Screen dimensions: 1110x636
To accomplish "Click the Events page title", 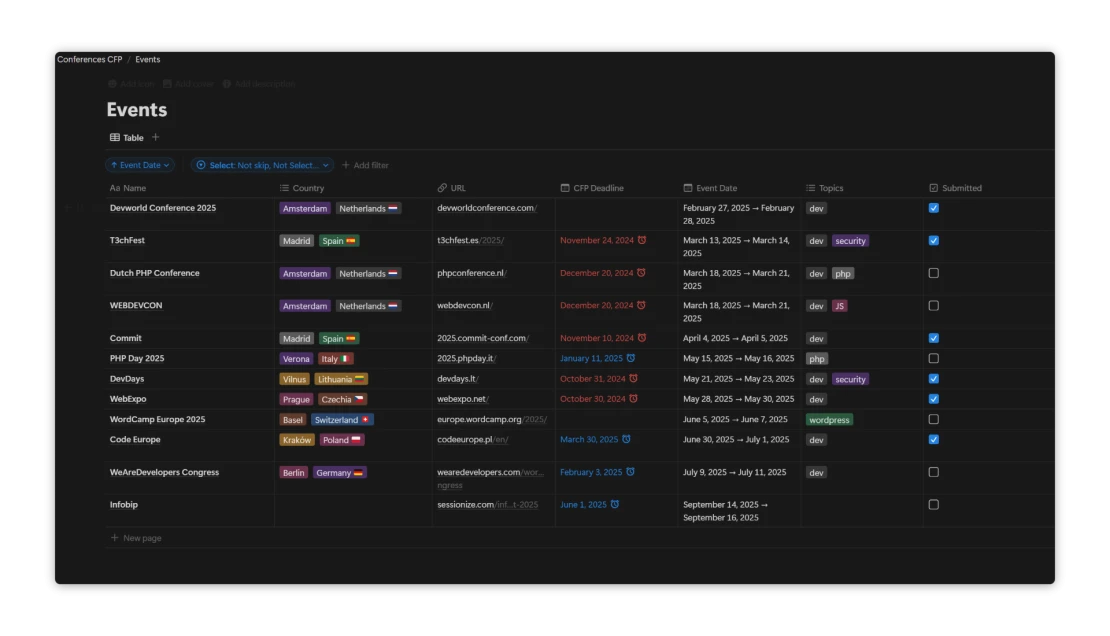I will (x=137, y=110).
